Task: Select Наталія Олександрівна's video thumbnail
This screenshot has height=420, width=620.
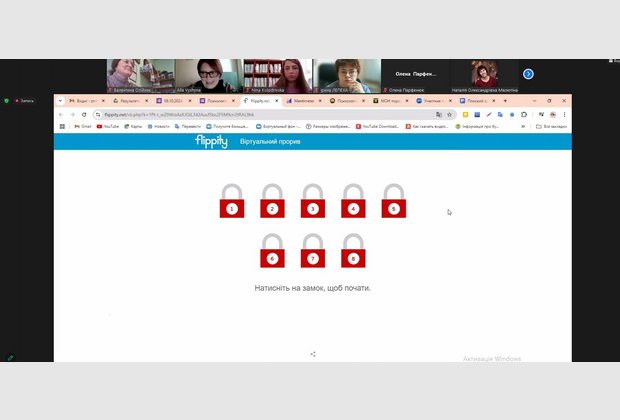Action: pyautogui.click(x=485, y=76)
